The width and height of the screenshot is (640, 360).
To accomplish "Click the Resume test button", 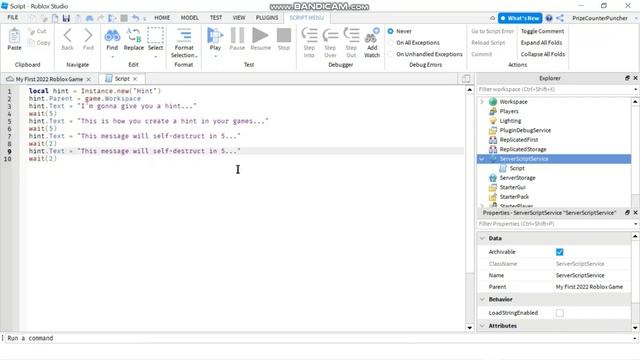I will coord(260,36).
